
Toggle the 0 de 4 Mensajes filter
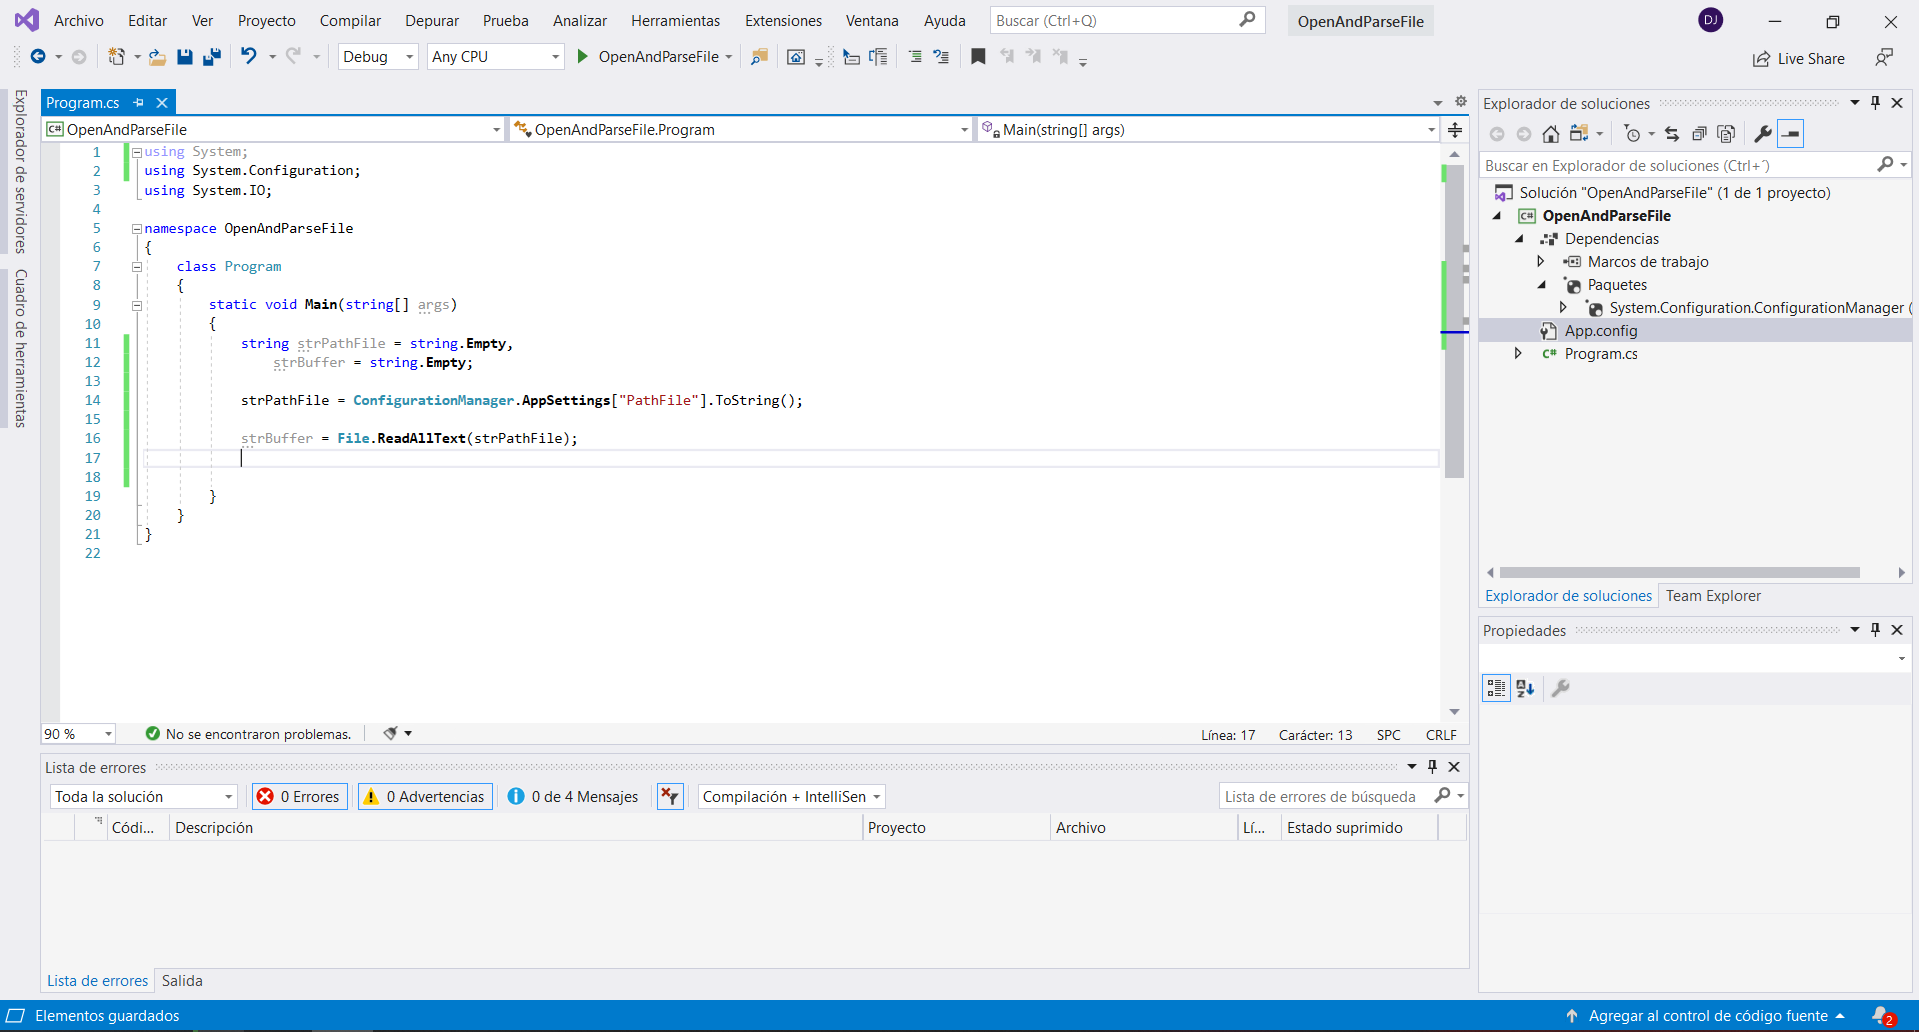click(x=573, y=797)
